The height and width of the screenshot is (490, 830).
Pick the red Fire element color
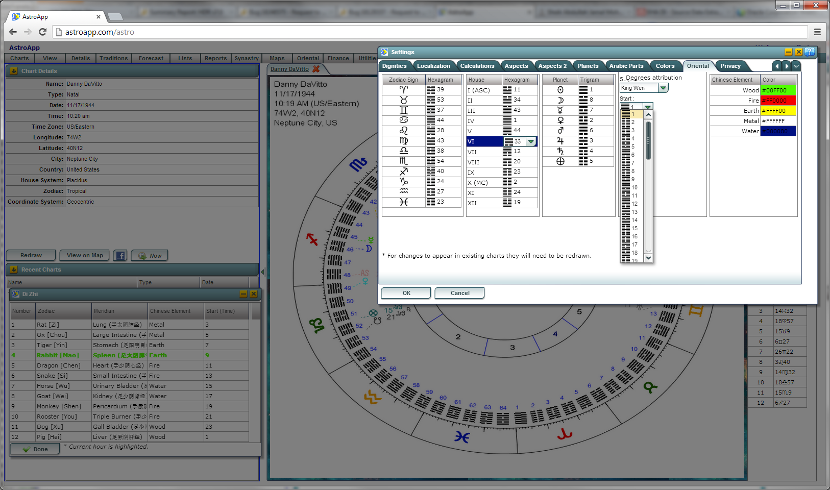pyautogui.click(x=778, y=101)
